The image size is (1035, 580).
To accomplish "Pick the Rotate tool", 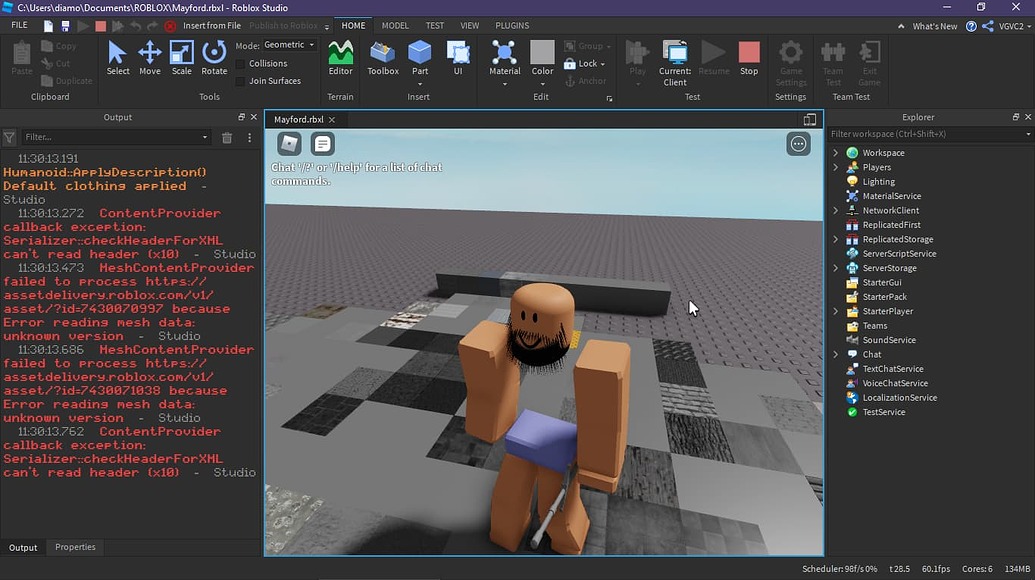I will pyautogui.click(x=214, y=57).
